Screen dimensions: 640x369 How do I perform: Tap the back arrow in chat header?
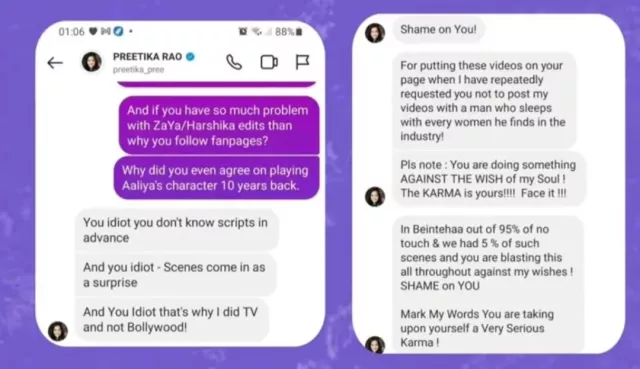coord(55,63)
